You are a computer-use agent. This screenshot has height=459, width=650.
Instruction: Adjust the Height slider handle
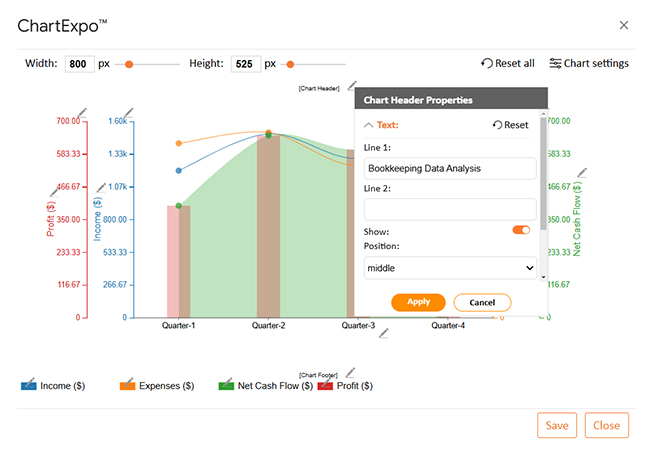click(290, 64)
